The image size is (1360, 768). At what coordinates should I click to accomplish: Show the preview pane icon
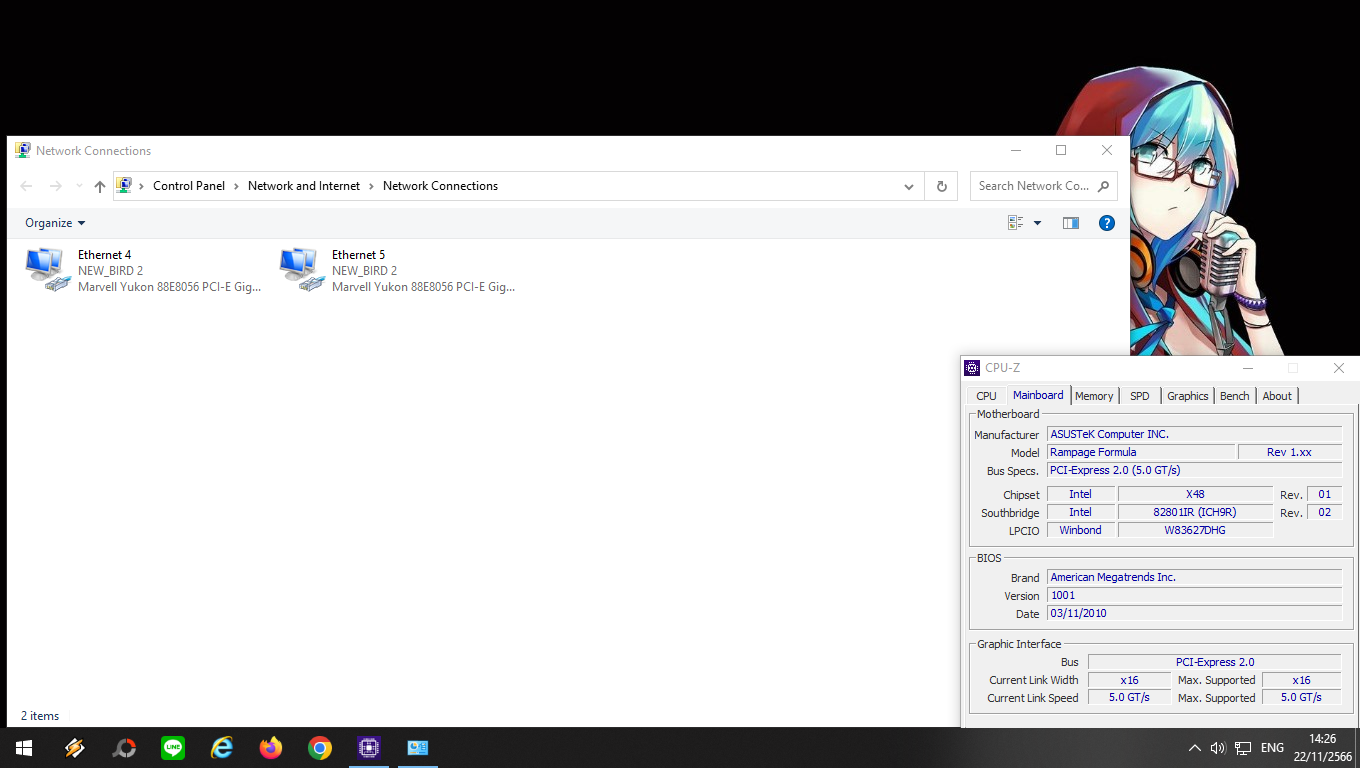pos(1071,223)
